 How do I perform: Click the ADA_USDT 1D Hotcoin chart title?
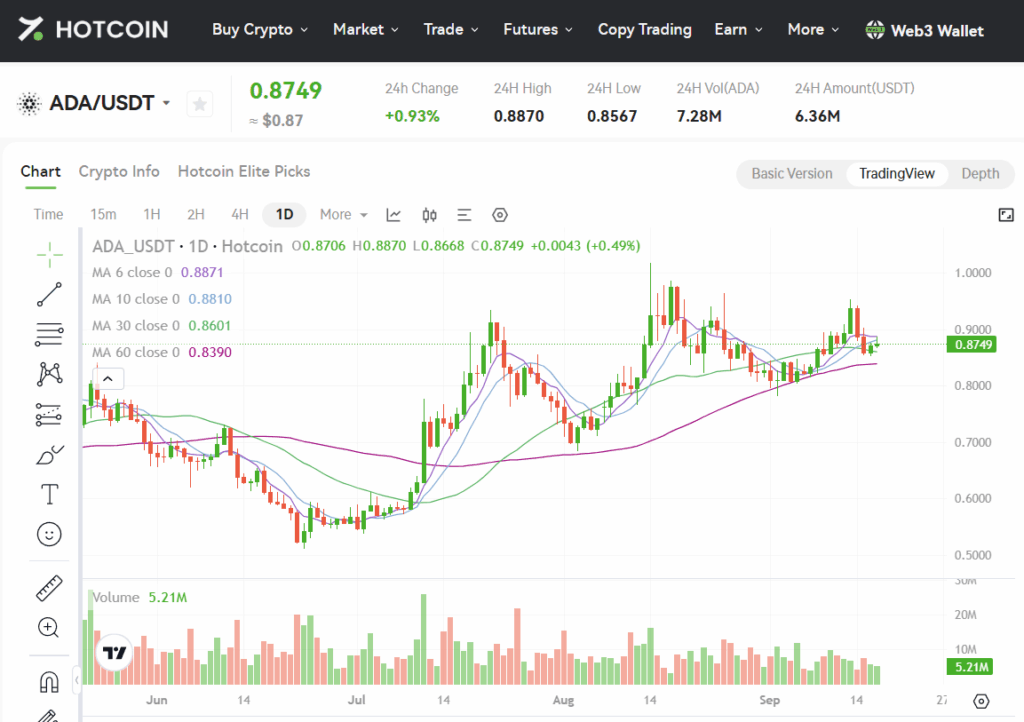click(187, 246)
